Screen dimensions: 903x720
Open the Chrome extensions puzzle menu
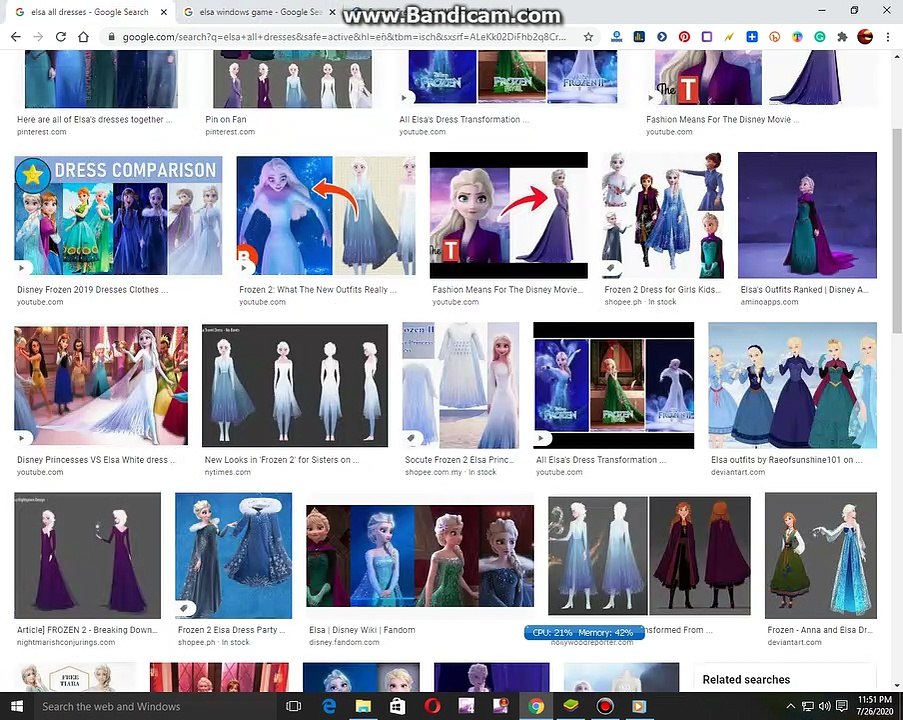[x=842, y=37]
